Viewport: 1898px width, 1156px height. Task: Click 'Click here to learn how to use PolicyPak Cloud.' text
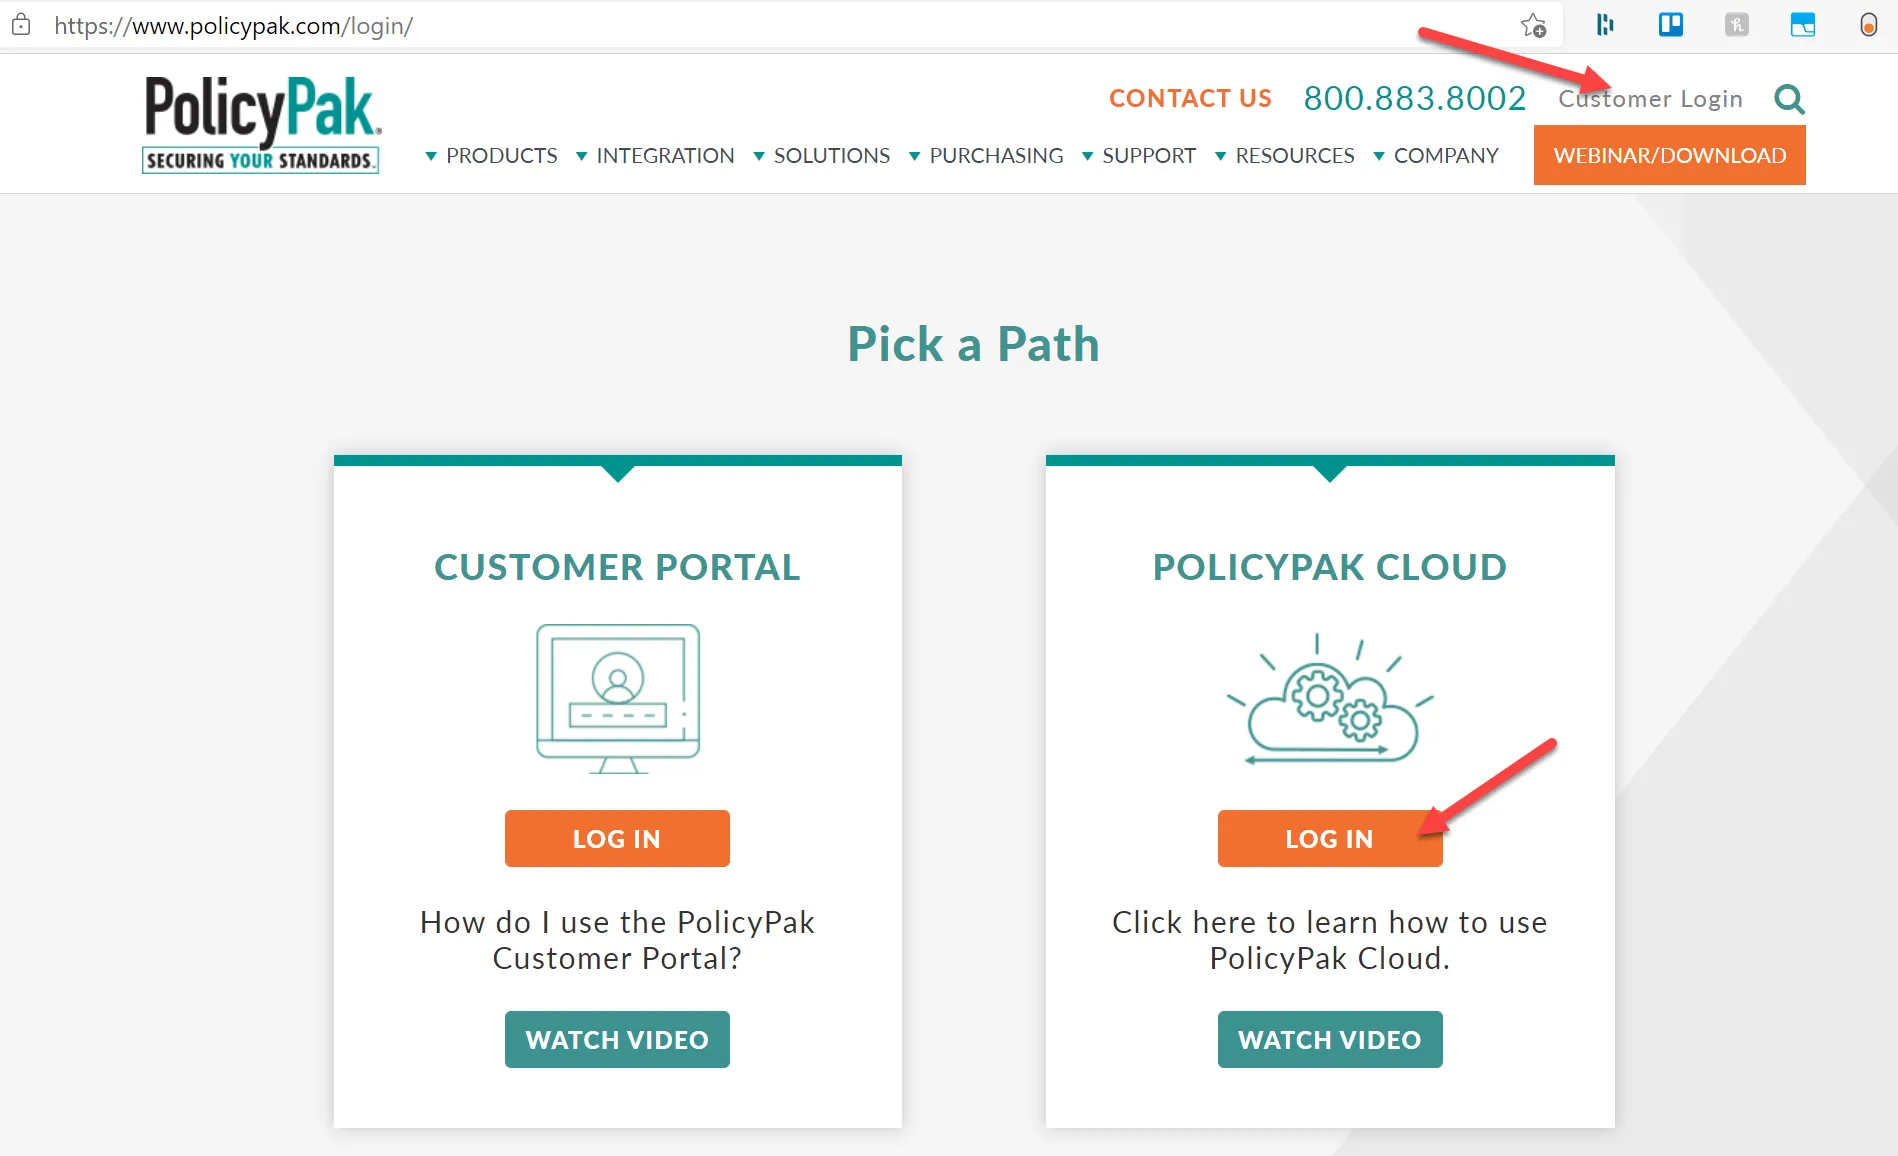(x=1330, y=940)
